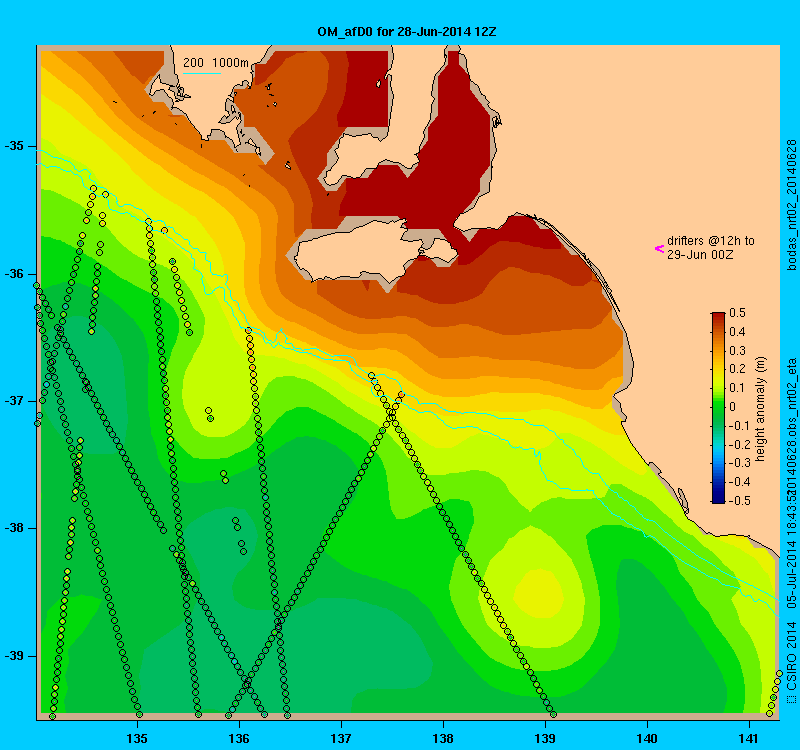Click the '0.3' colorbar tick label
Viewport: 800px width, 750px height.
pyautogui.click(x=737, y=351)
